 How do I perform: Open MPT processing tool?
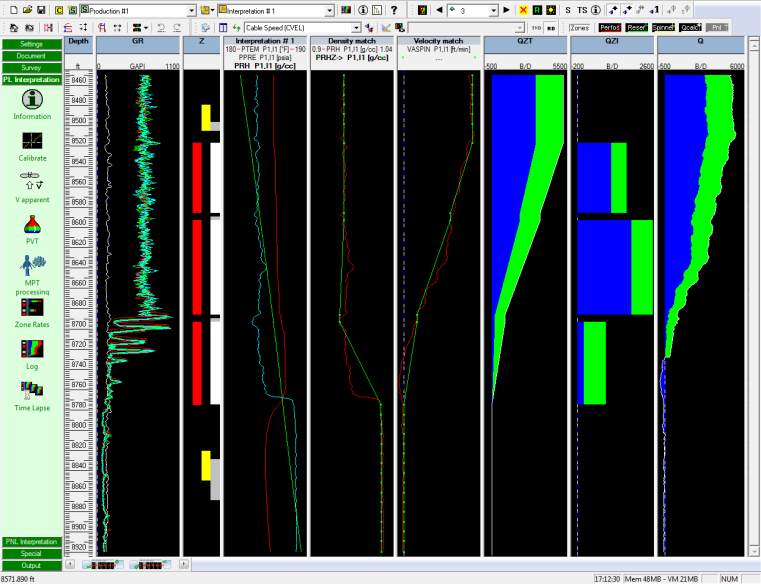point(33,265)
